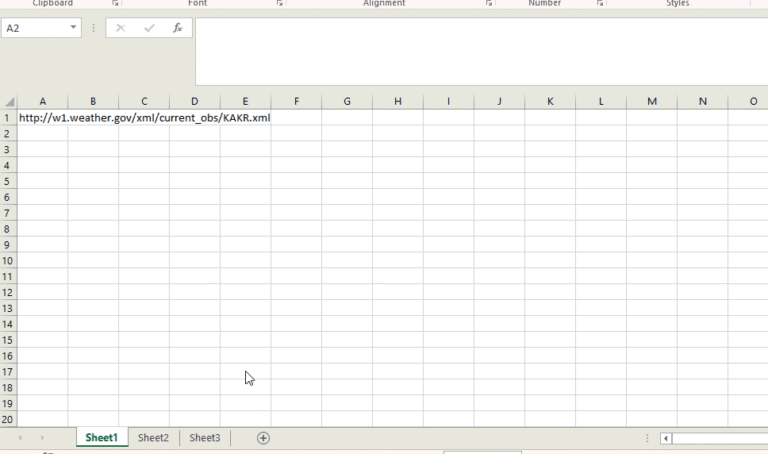The width and height of the screenshot is (768, 454).
Task: Select row 20 header
Action: (7, 419)
